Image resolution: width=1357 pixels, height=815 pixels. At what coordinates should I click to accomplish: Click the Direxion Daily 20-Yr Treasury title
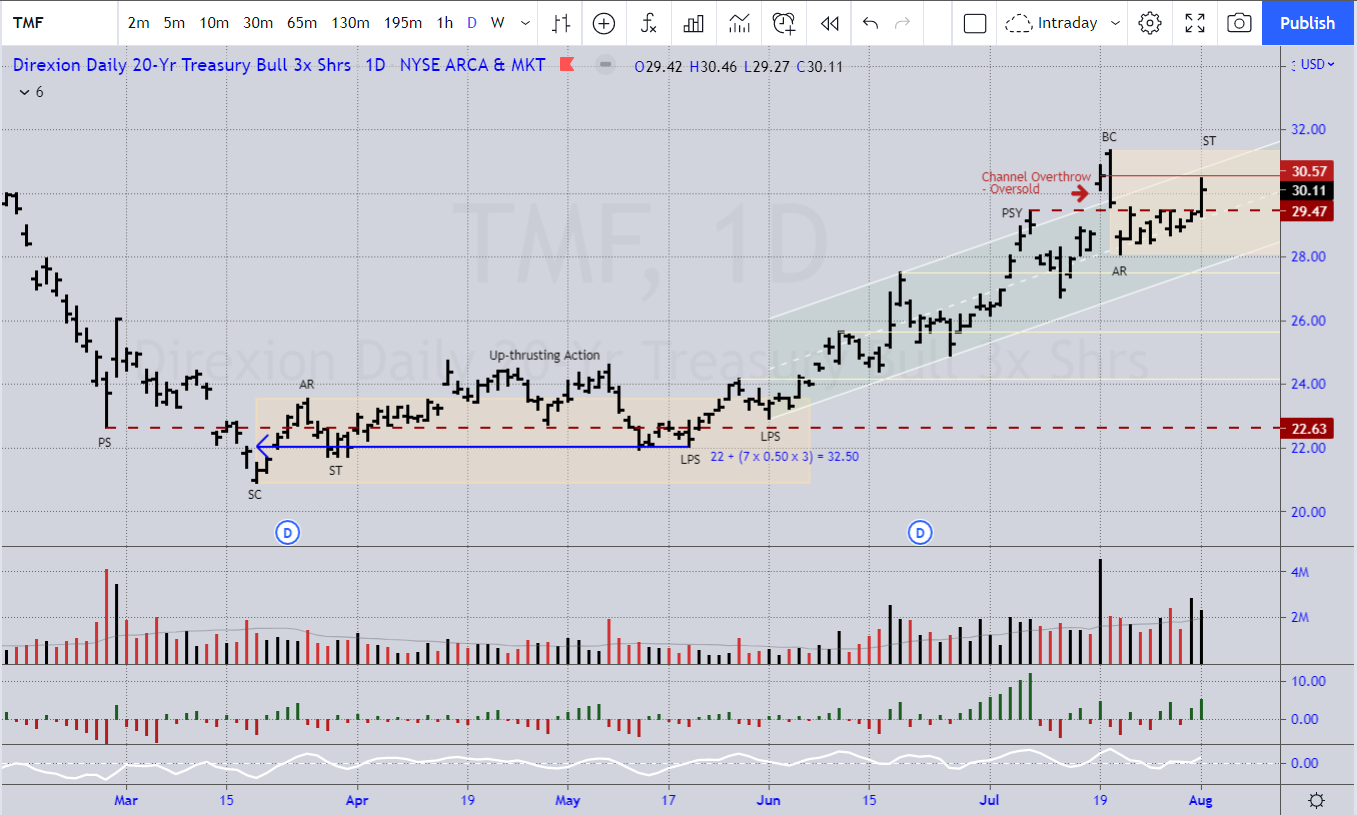coord(181,65)
